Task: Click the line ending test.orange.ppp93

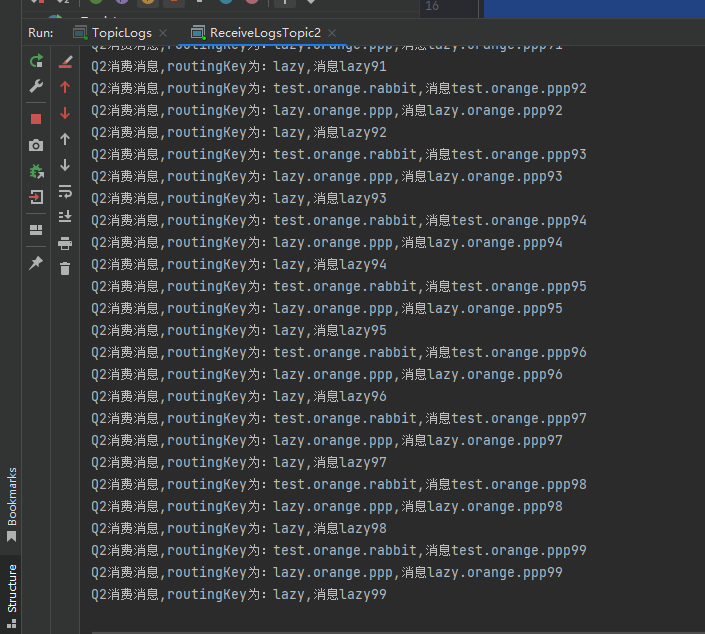Action: point(339,154)
